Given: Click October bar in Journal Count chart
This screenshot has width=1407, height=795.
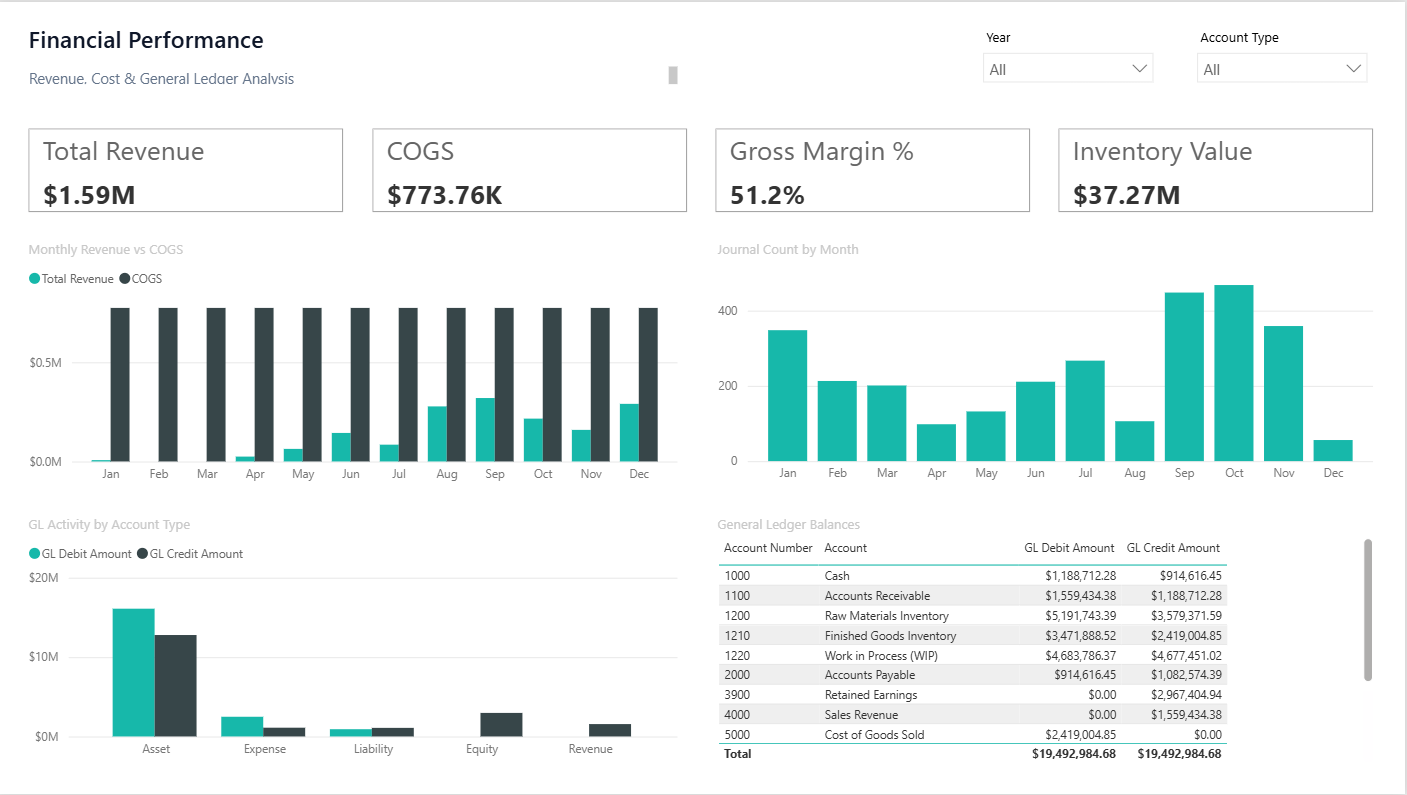Looking at the screenshot, I should (1234, 373).
